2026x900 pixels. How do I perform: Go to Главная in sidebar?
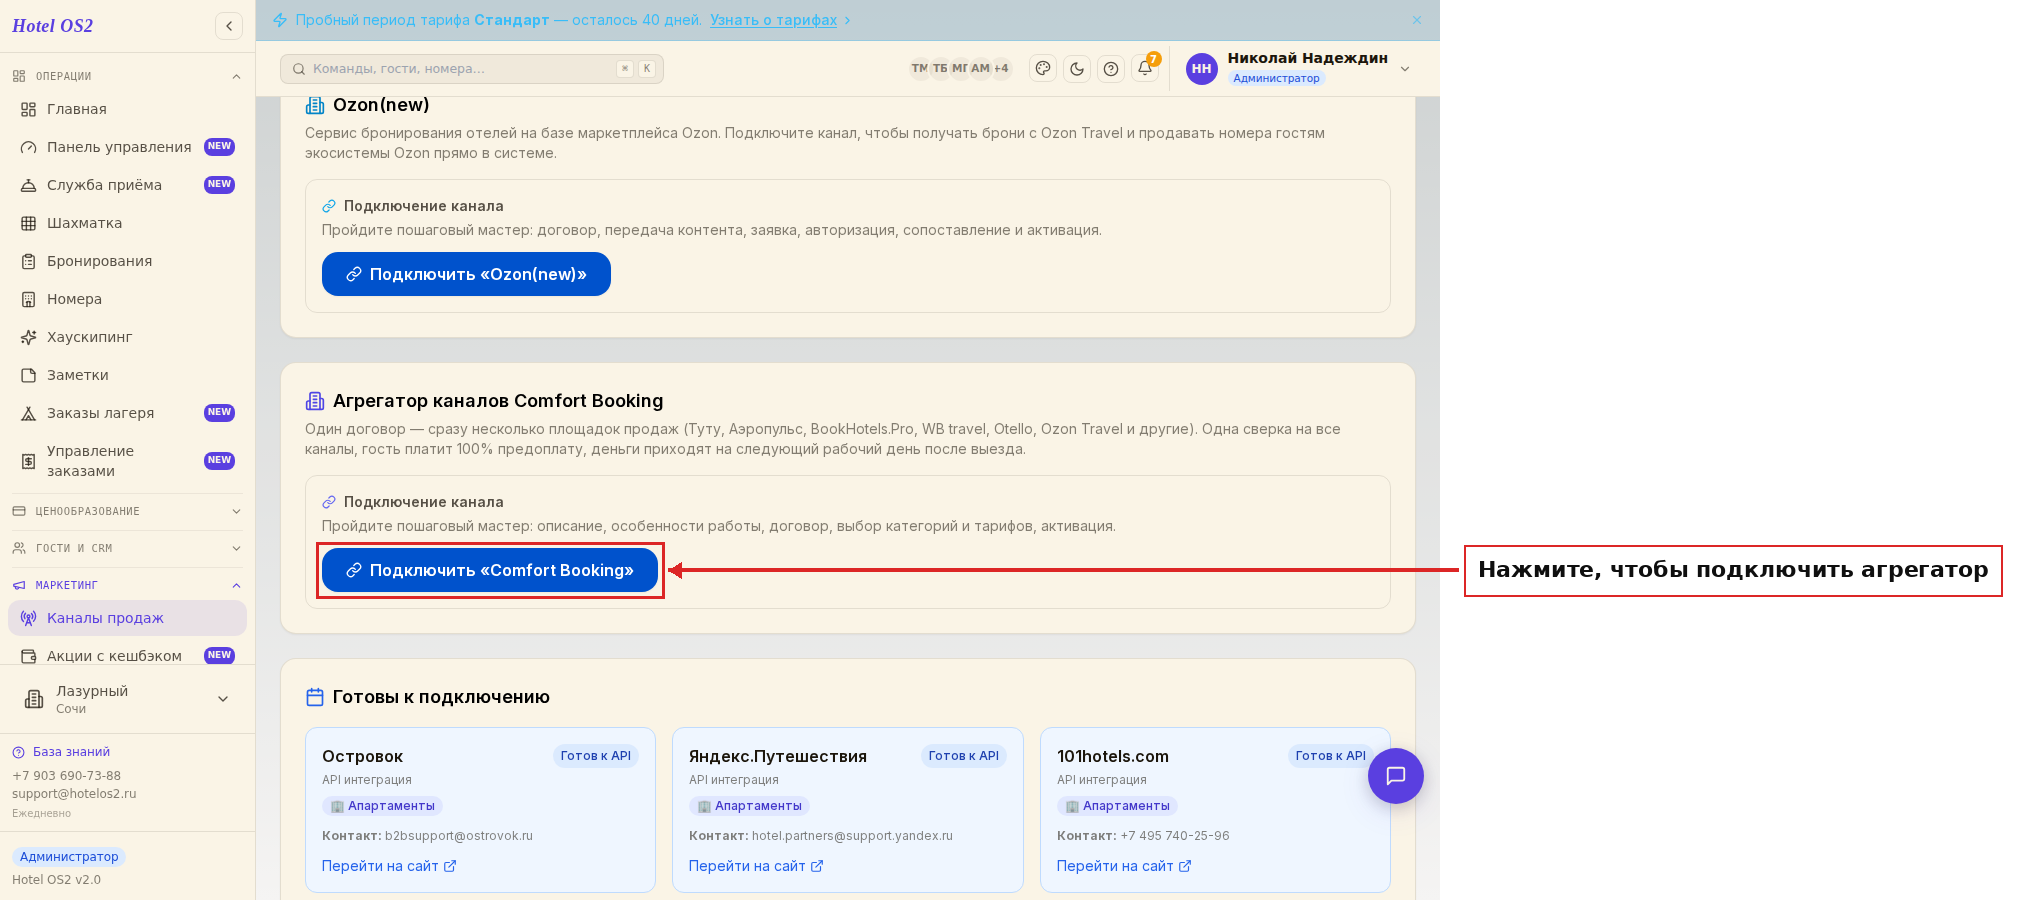coord(127,109)
